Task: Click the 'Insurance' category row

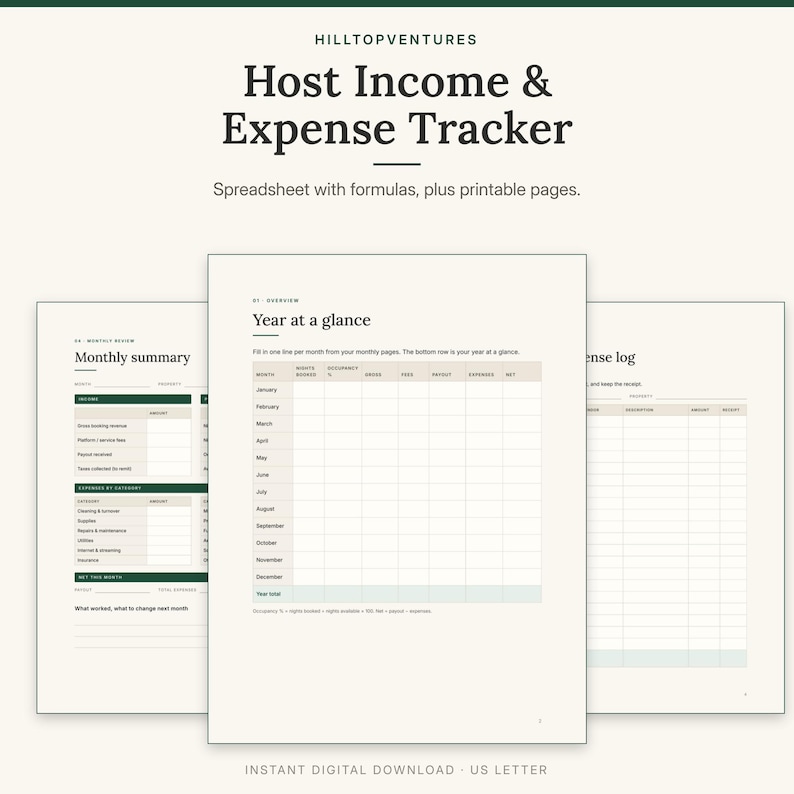Action: coord(133,560)
